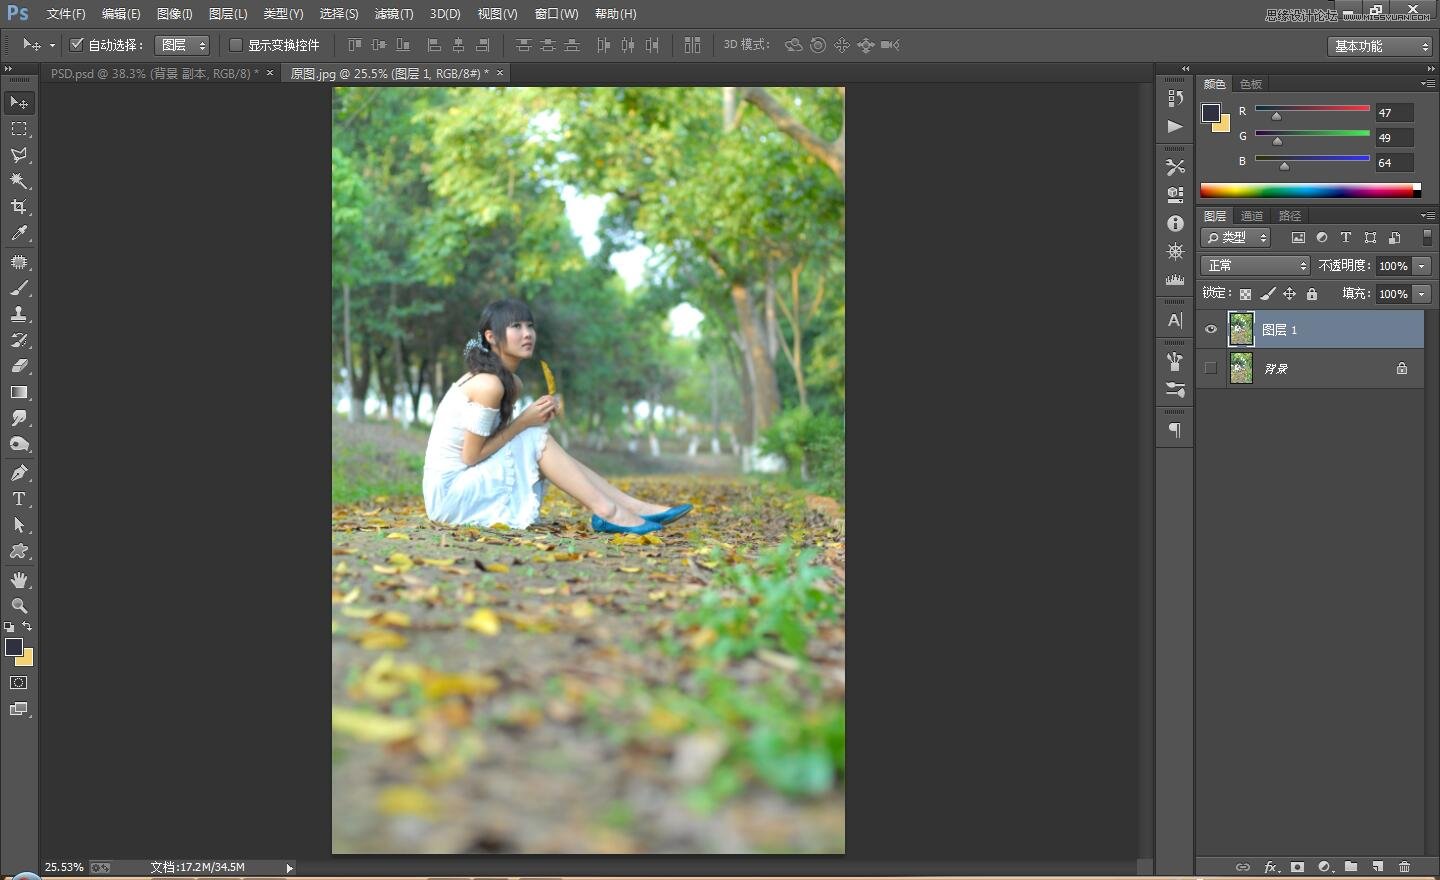Viewport: 1440px width, 880px height.
Task: Switch to the Channels (通道) tab
Action: point(1252,216)
